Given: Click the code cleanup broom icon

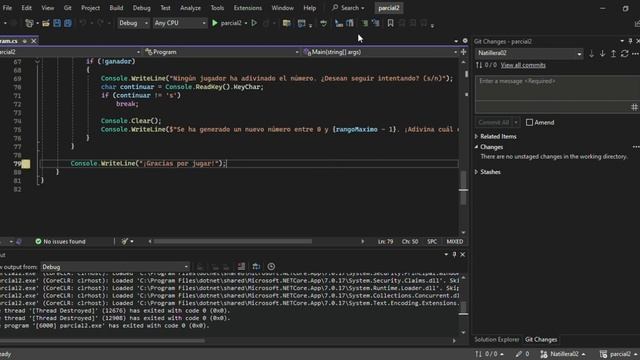Looking at the screenshot, I should pyautogui.click(x=125, y=242).
